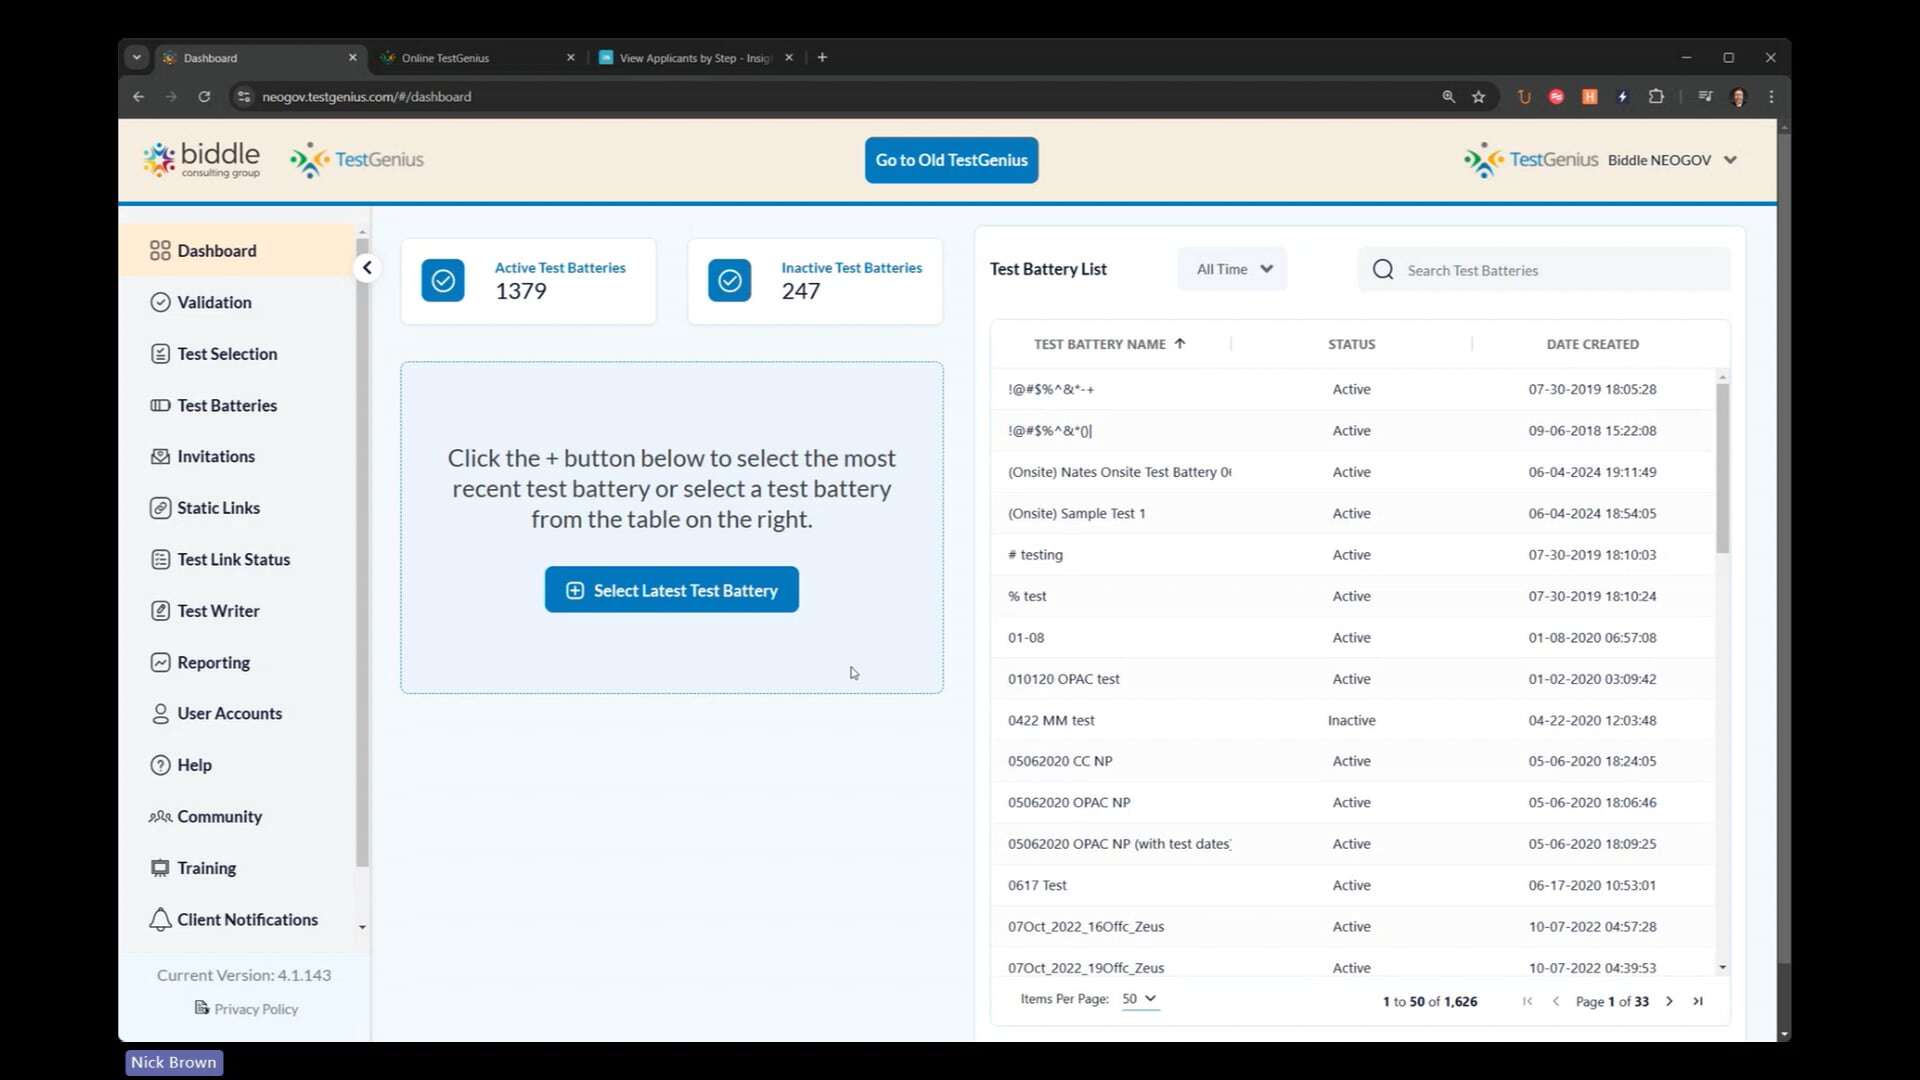Switch to Online TestGenius browser tab
This screenshot has width=1920, height=1080.
point(444,57)
